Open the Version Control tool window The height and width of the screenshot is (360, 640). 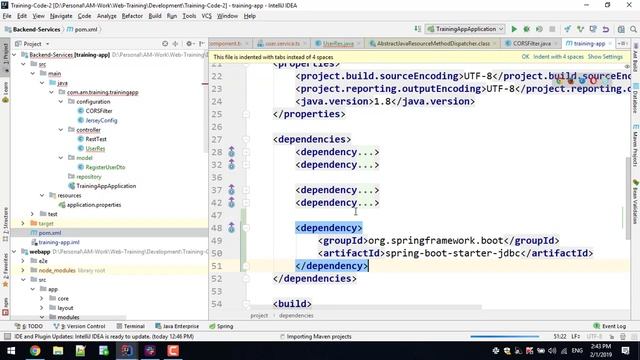pos(80,326)
